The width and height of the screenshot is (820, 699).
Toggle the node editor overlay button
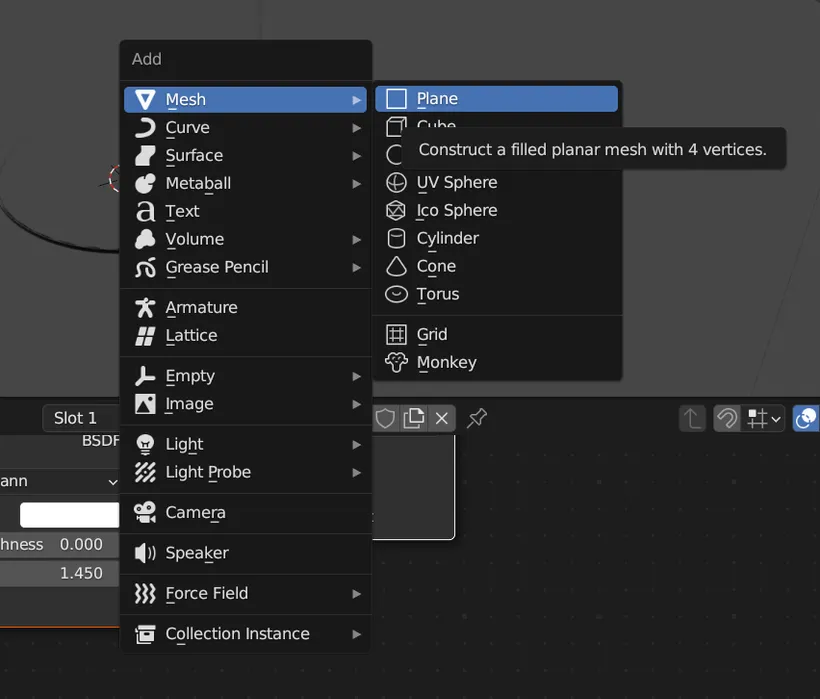(806, 419)
